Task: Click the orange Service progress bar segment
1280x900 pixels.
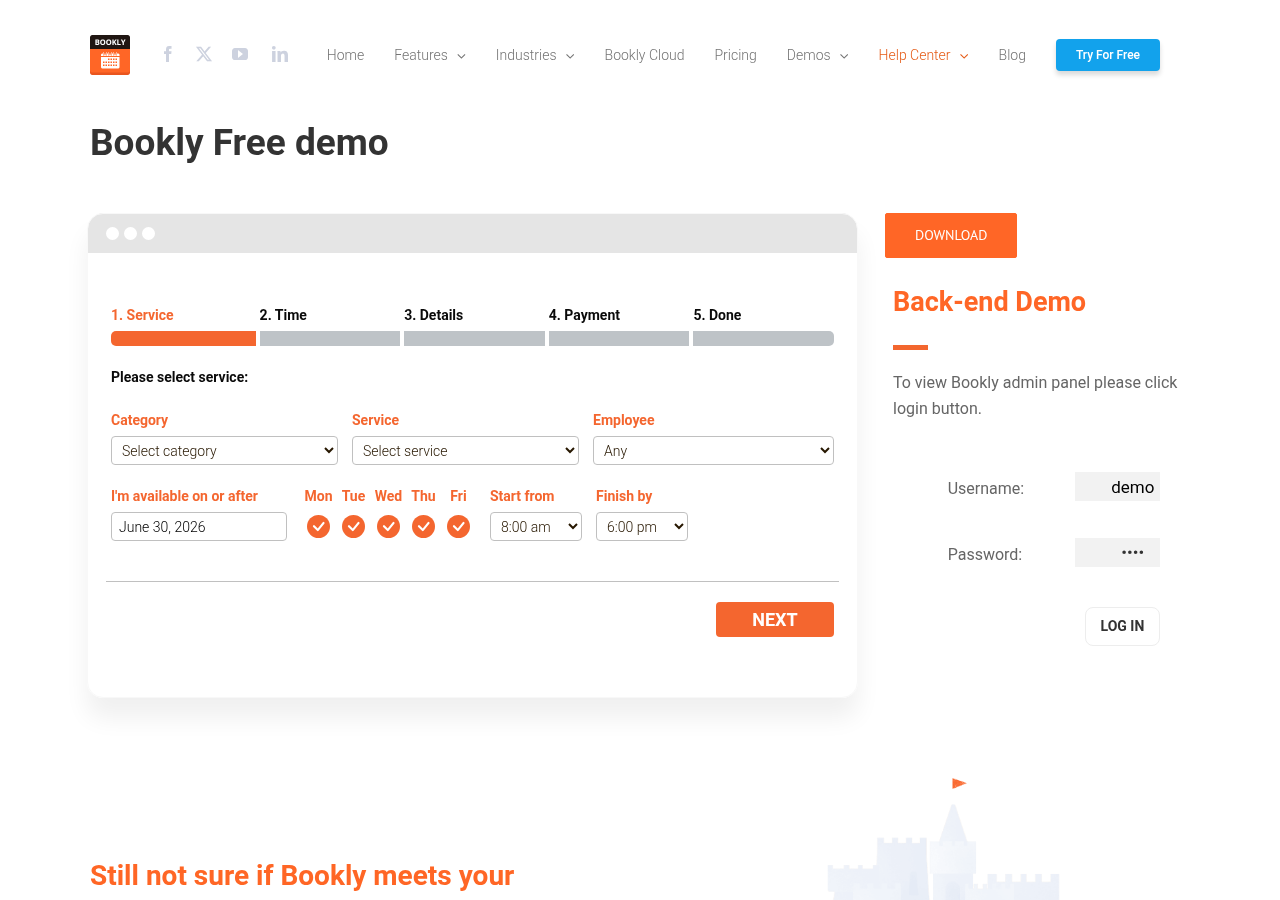Action: click(183, 338)
